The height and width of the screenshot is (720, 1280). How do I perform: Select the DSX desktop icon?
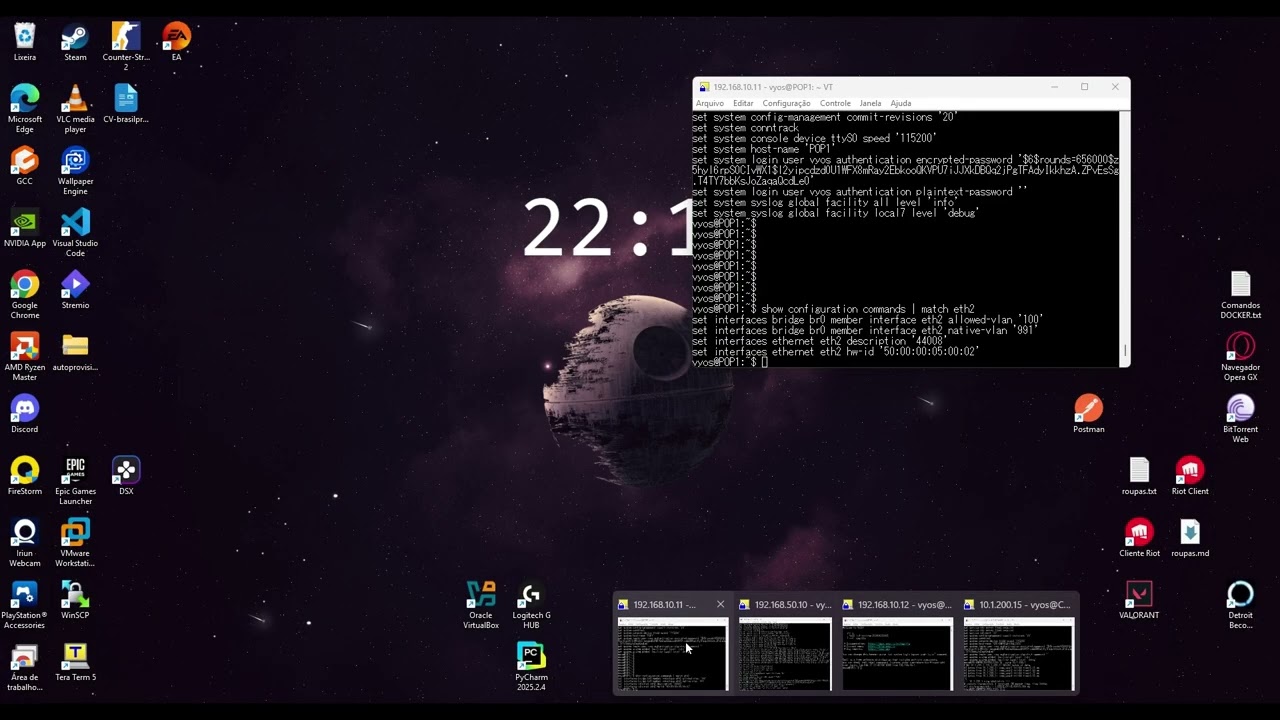pyautogui.click(x=126, y=476)
